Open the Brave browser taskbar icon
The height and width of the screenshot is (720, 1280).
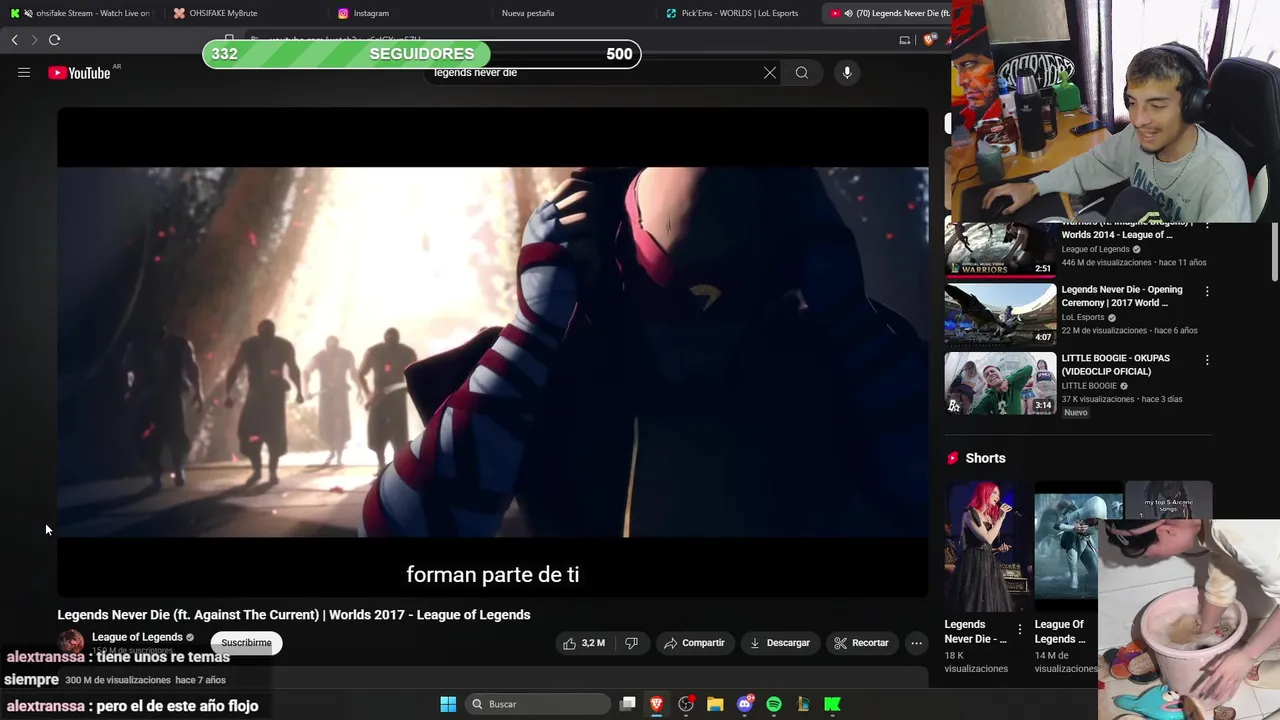tap(657, 704)
